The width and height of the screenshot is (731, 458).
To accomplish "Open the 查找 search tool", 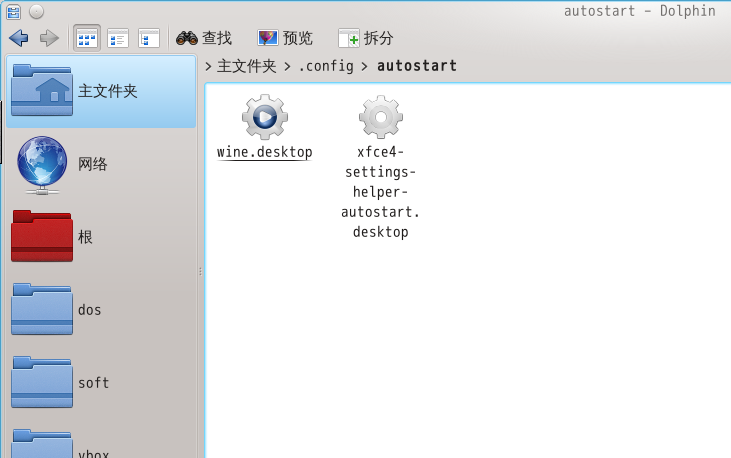I will pyautogui.click(x=204, y=38).
